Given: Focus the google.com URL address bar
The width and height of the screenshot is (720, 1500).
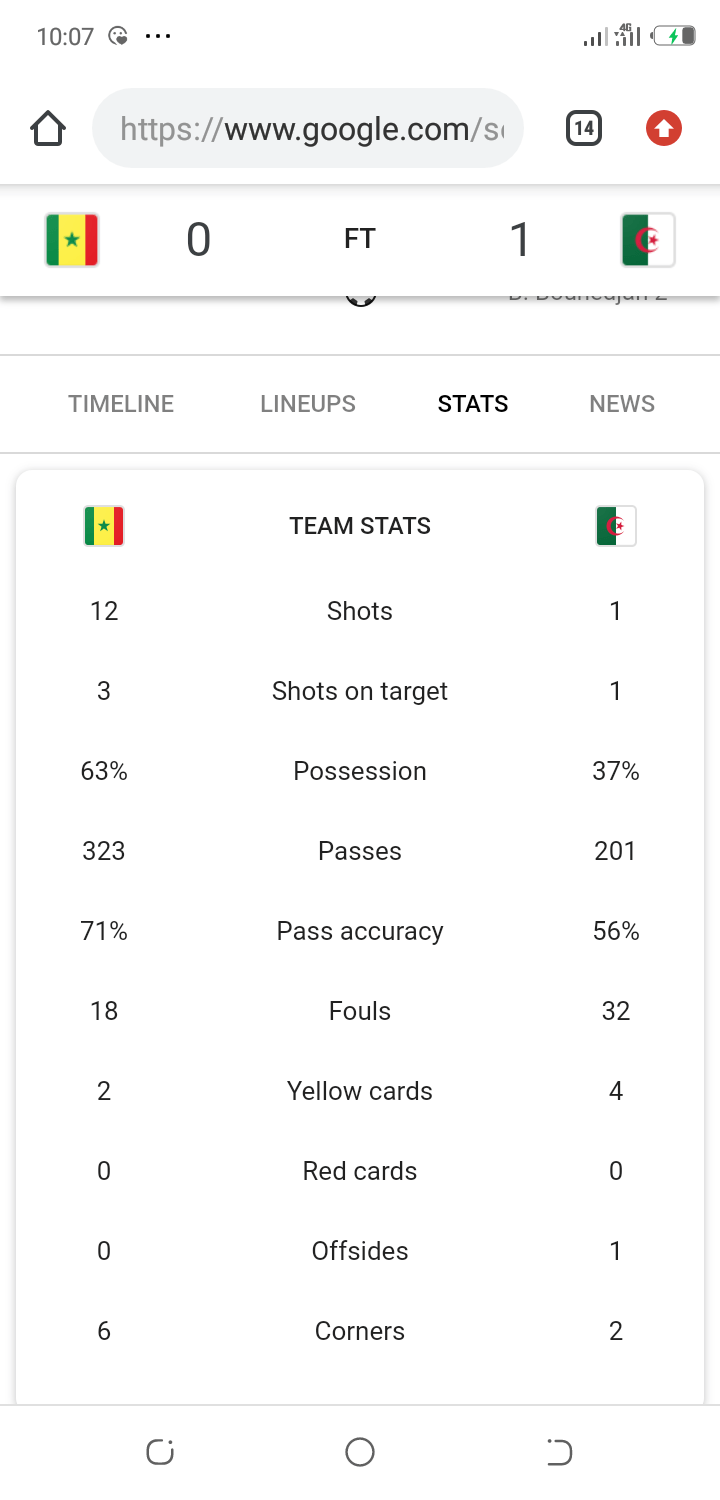Looking at the screenshot, I should 308,129.
